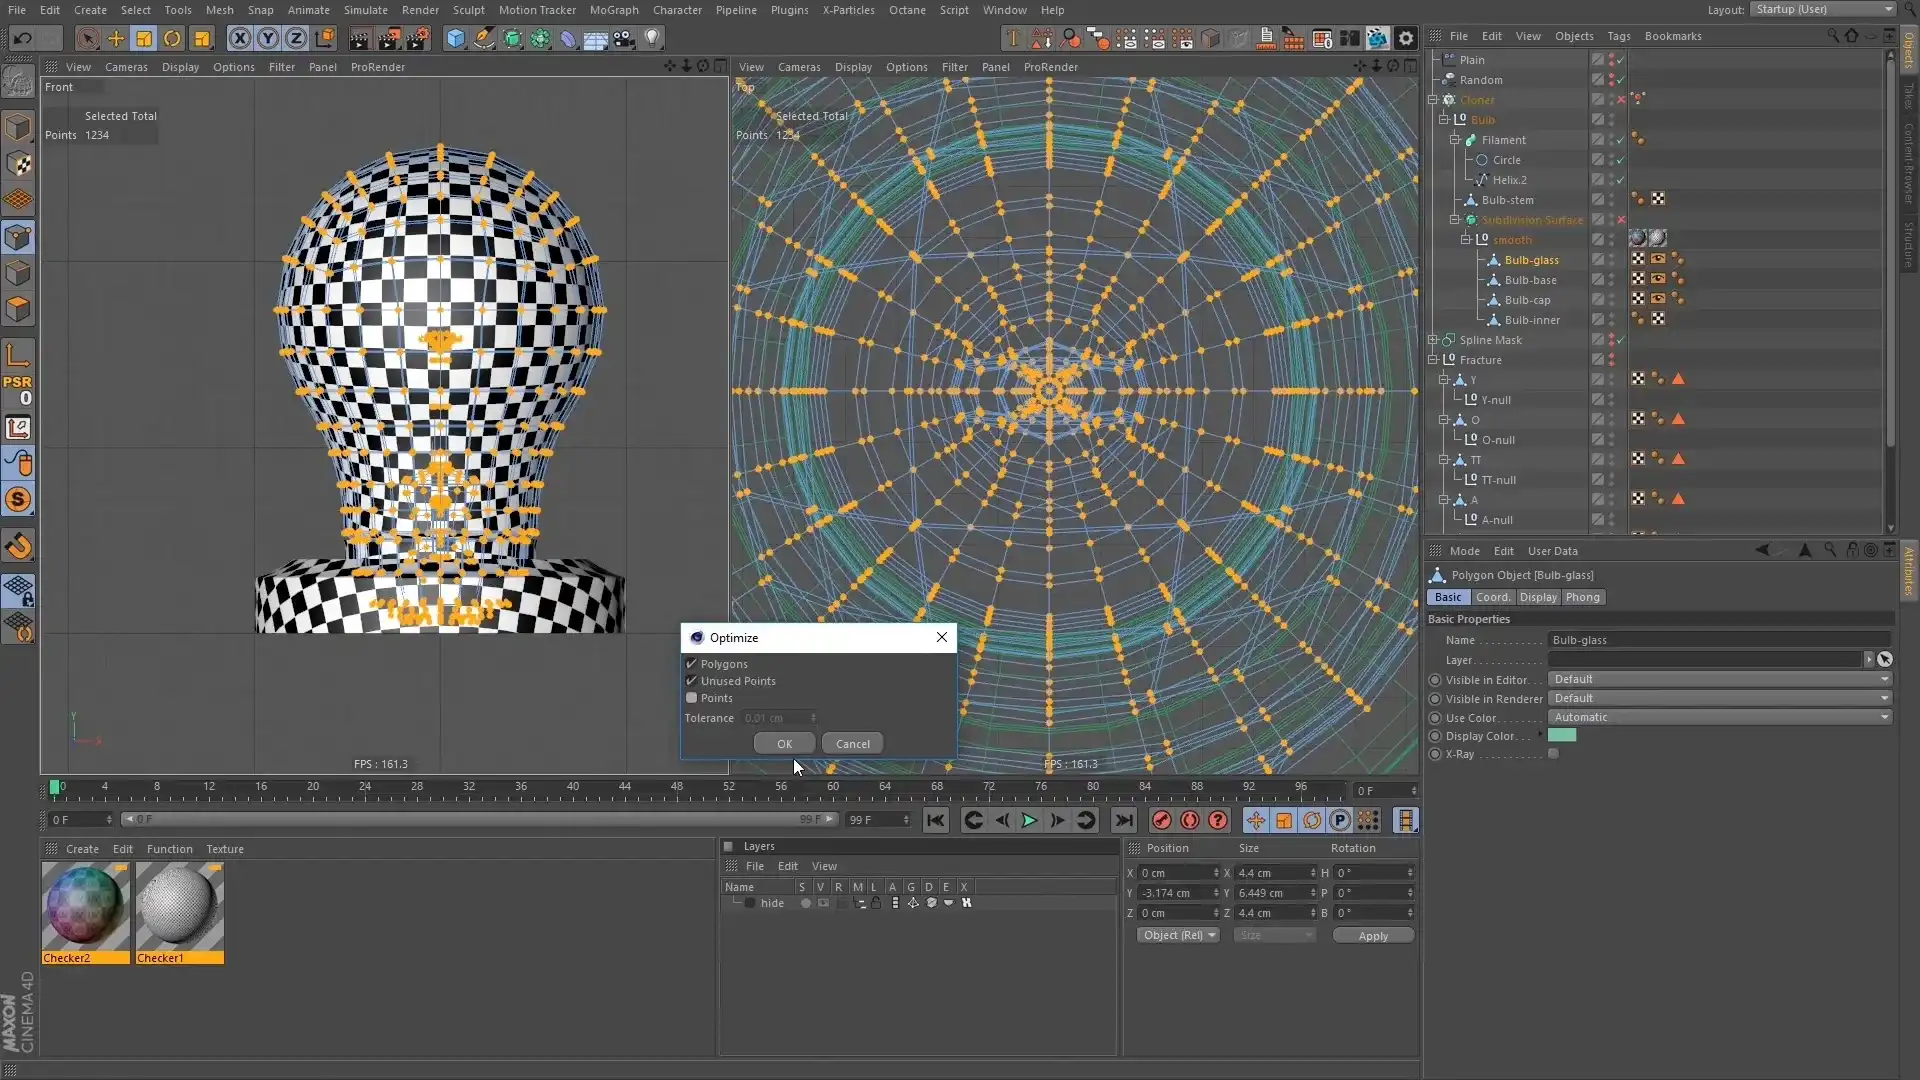Select the Checker1 material thumbnail
This screenshot has height=1080, width=1920.
[179, 905]
